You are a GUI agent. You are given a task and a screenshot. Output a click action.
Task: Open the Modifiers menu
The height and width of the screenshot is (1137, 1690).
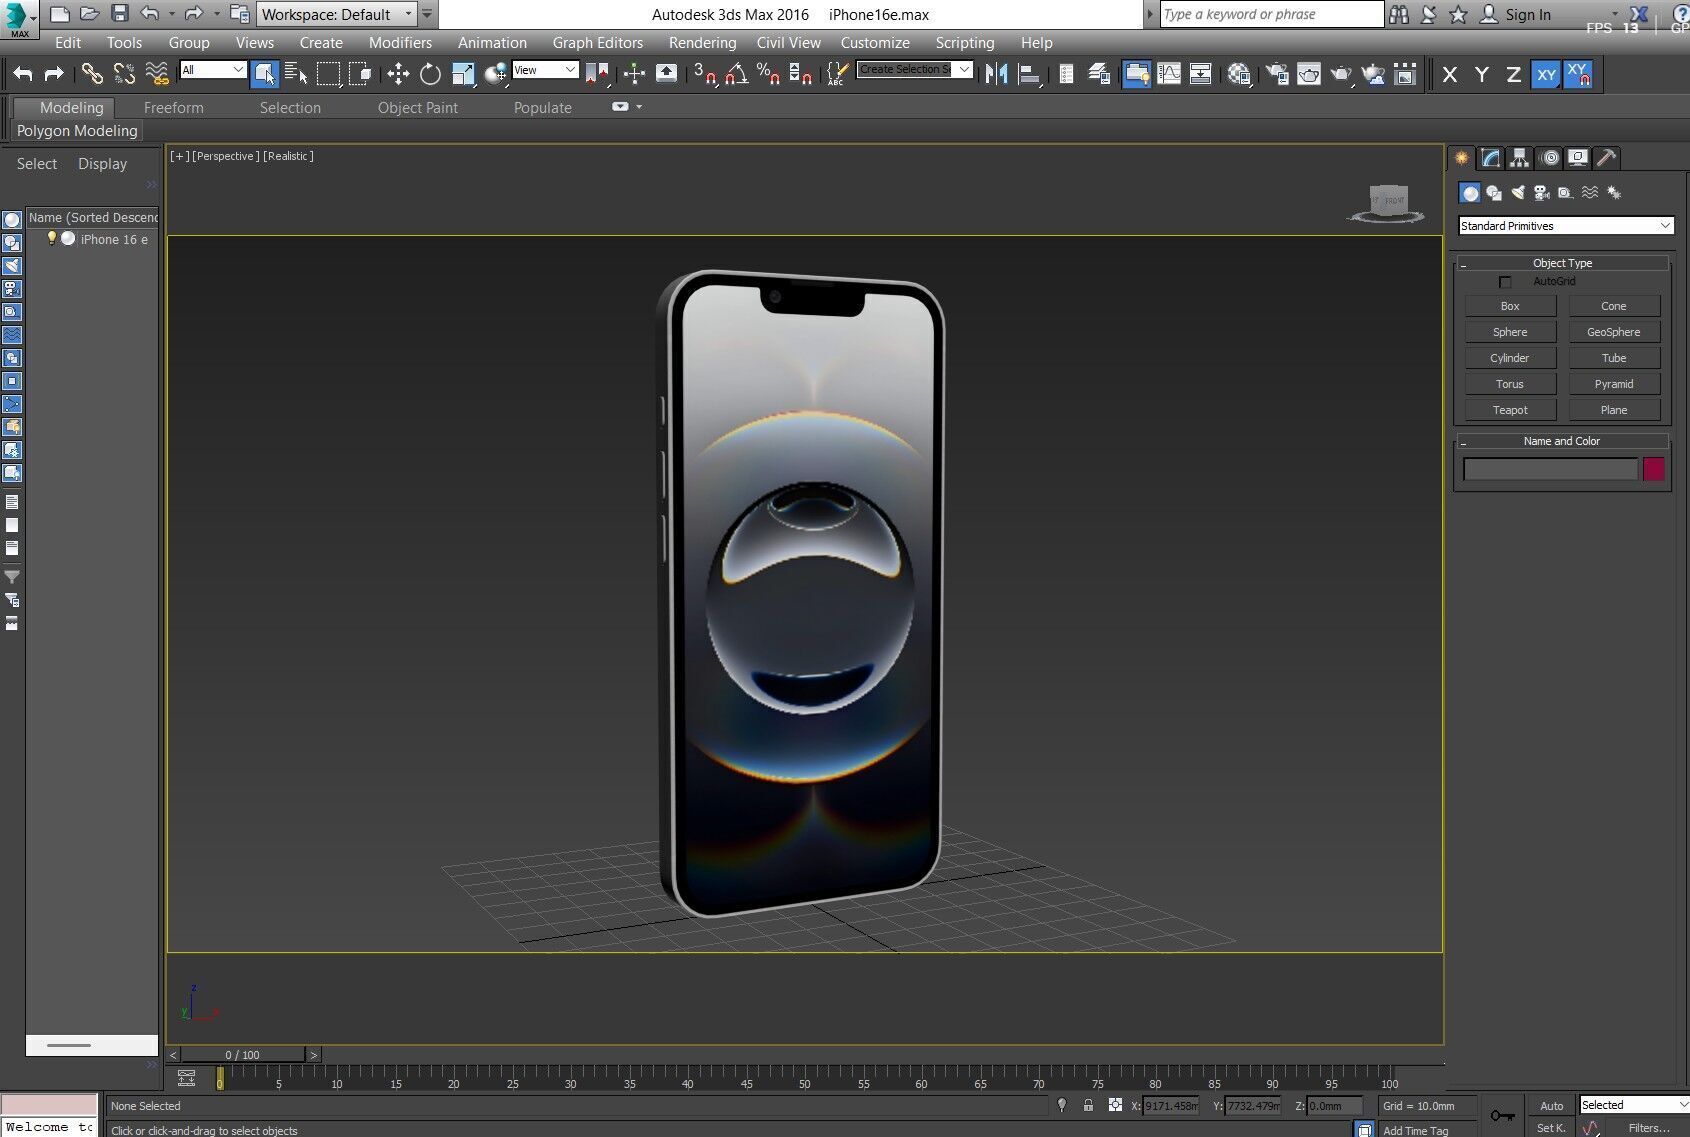400,43
